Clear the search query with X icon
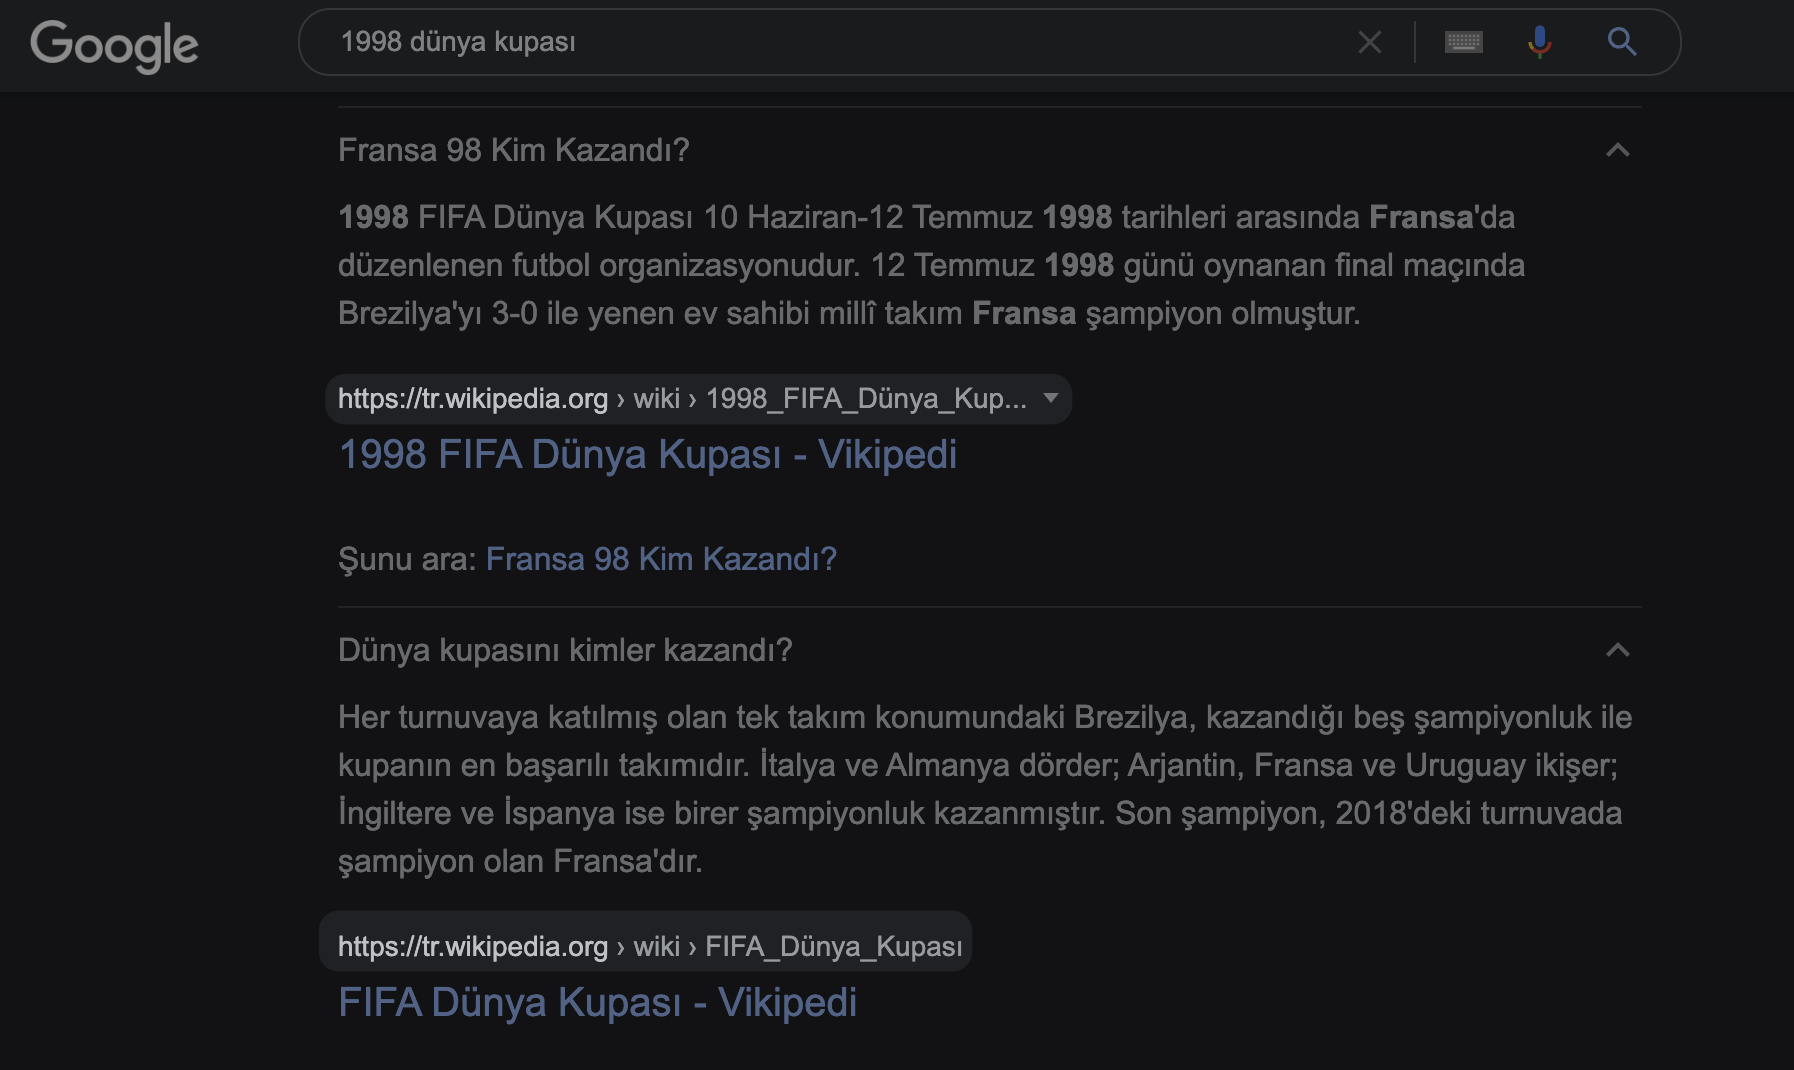1794x1070 pixels. 1370,42
